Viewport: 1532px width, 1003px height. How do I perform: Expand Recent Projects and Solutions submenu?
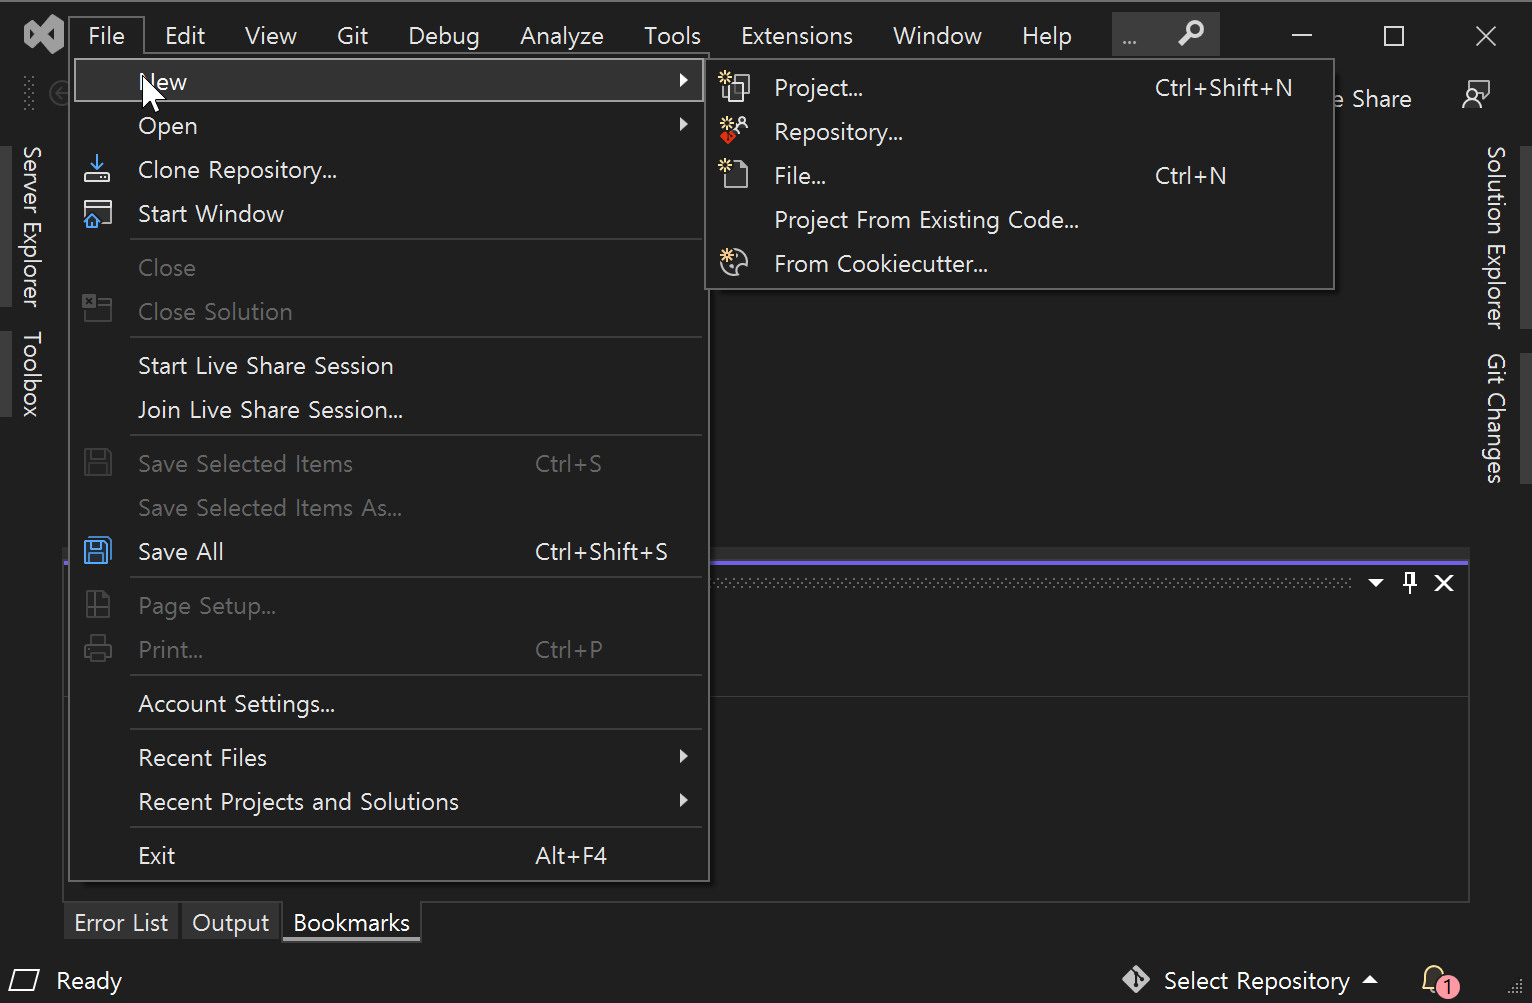683,801
